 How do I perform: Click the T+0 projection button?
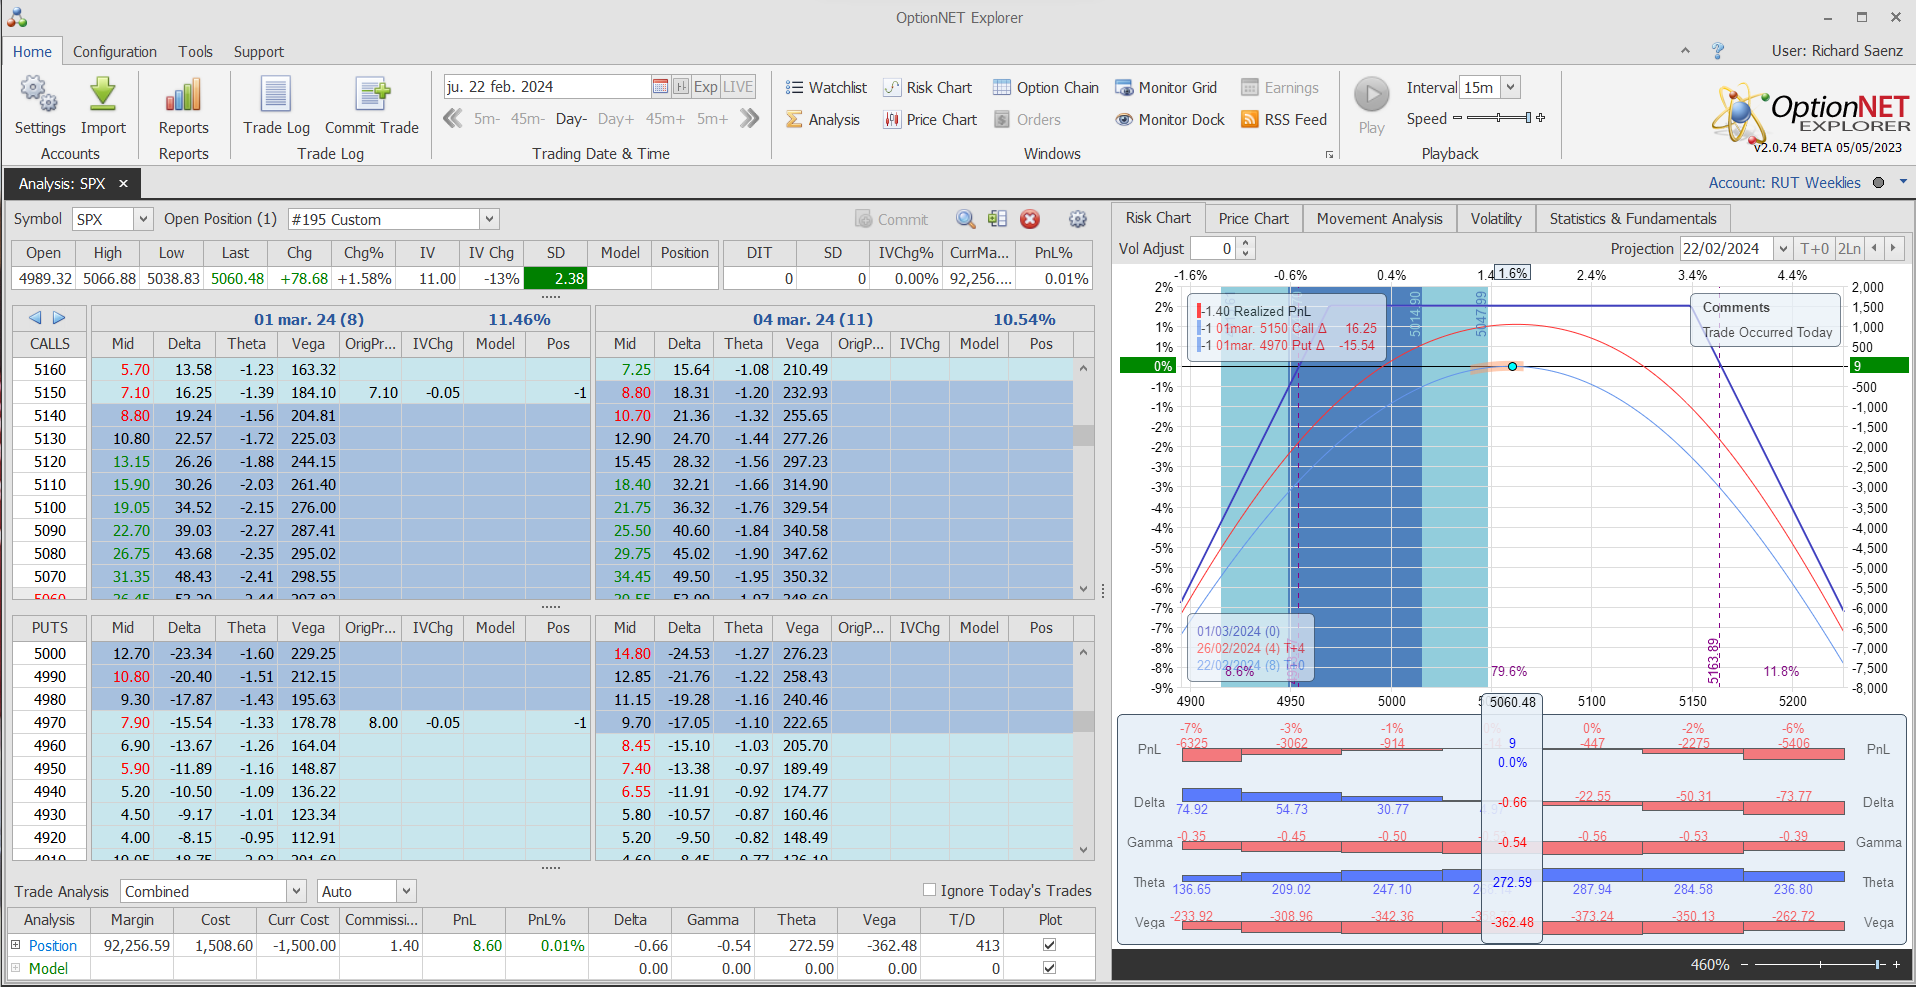tap(1814, 249)
